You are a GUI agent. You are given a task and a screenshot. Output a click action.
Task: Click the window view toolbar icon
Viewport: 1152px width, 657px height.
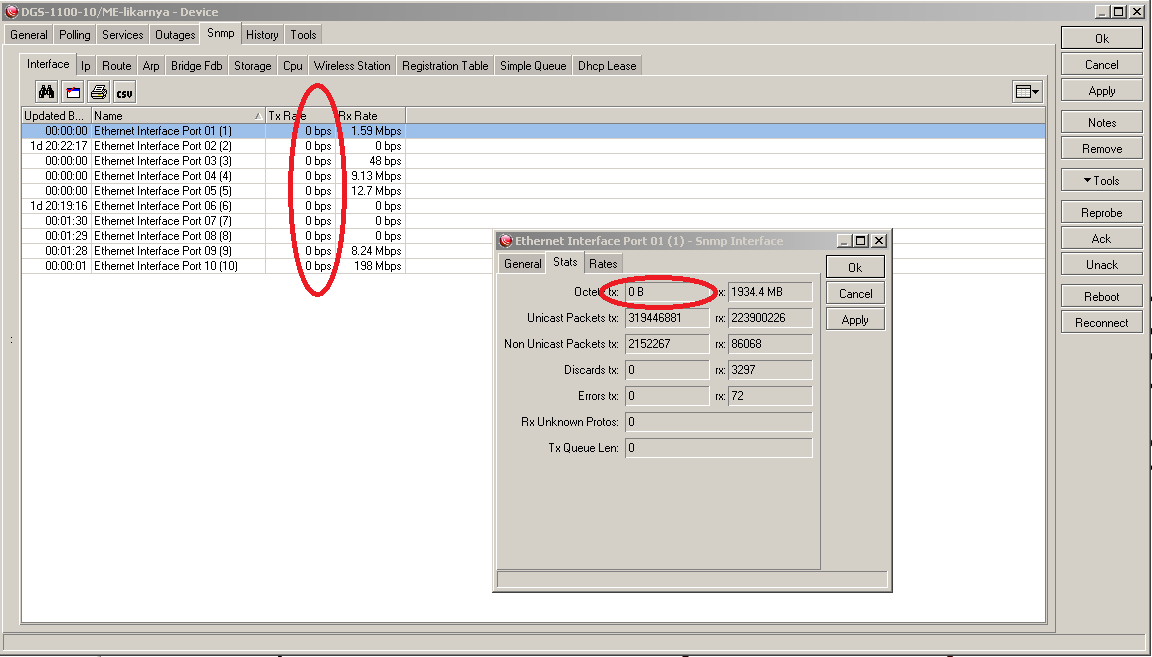[x=72, y=93]
